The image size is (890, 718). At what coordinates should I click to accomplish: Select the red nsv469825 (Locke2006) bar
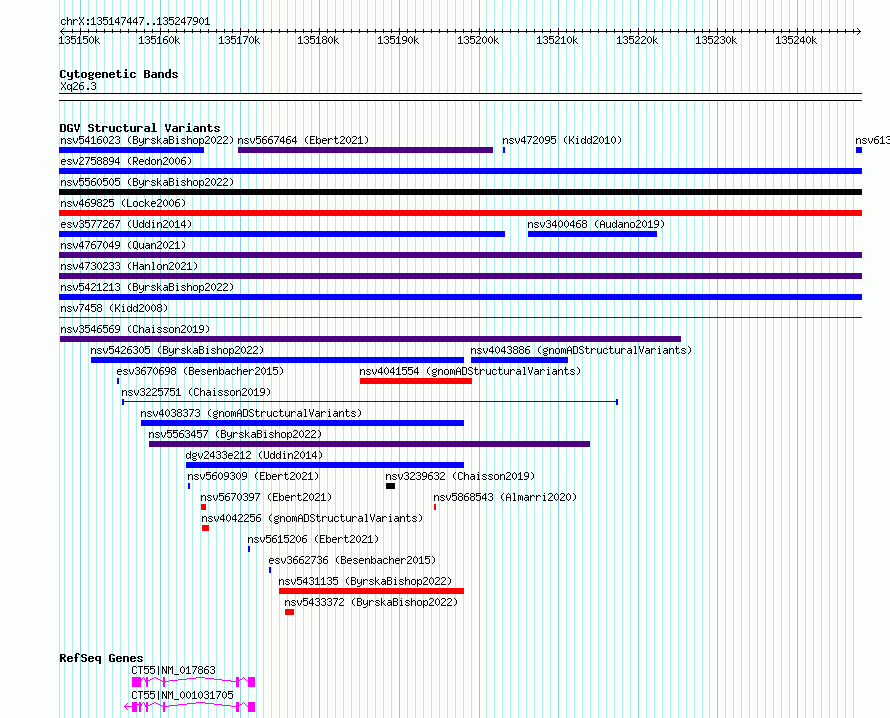coord(460,213)
